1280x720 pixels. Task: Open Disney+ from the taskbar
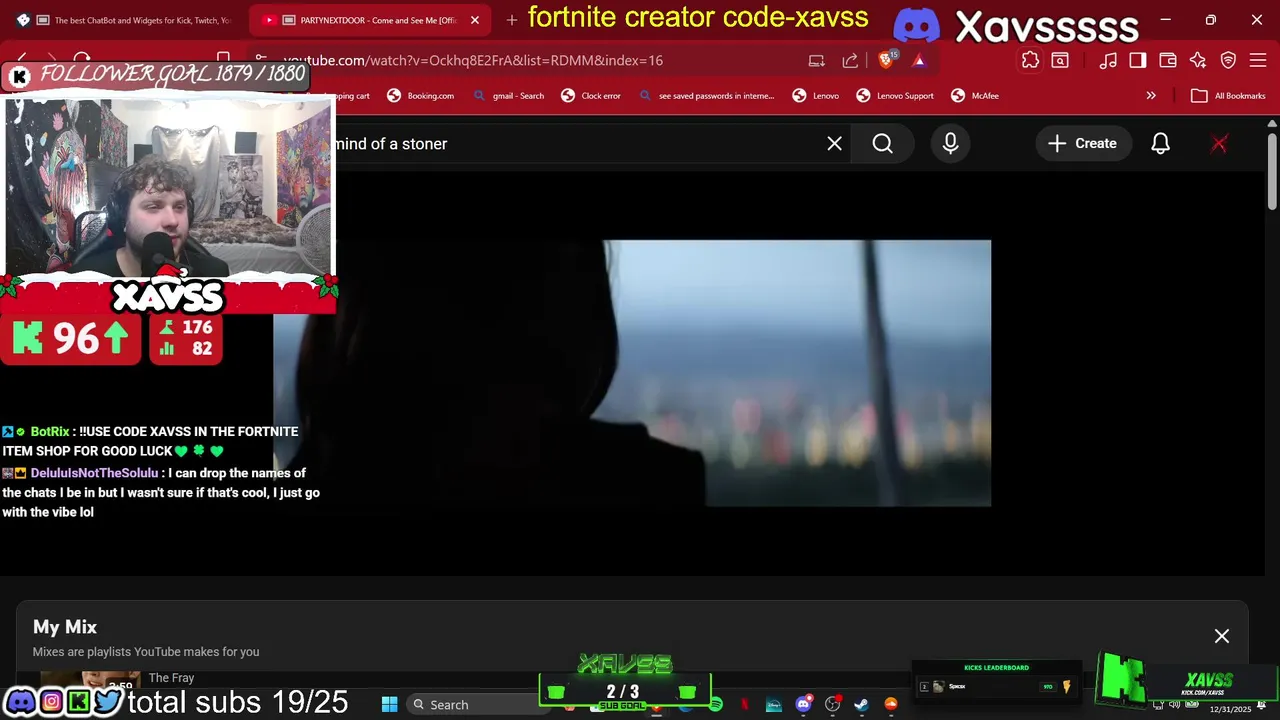[x=773, y=704]
